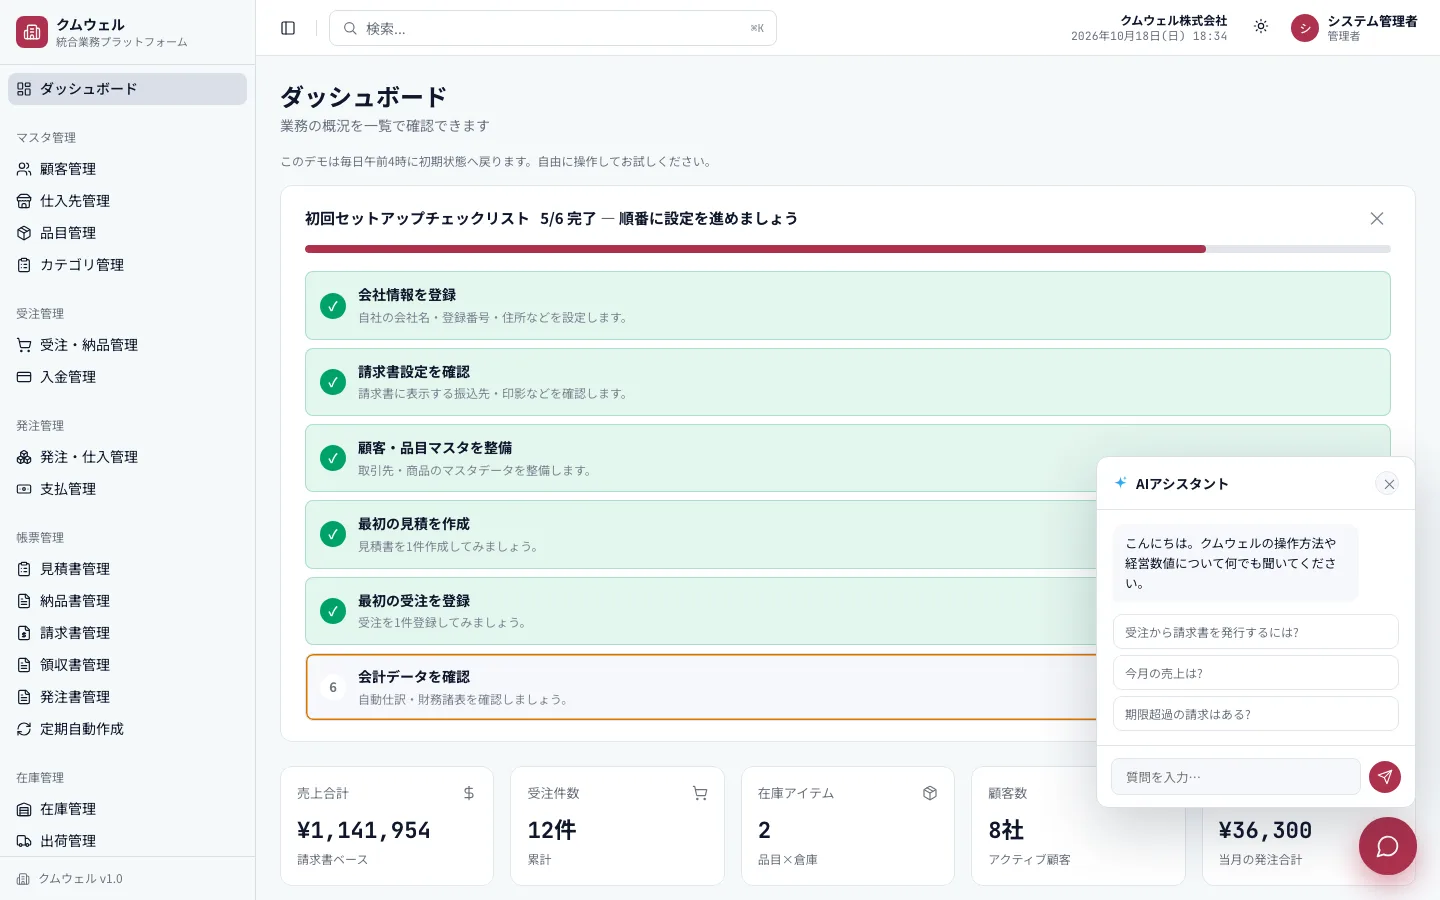The width and height of the screenshot is (1440, 900).
Task: Go to 請求書管理
Action: click(127, 633)
